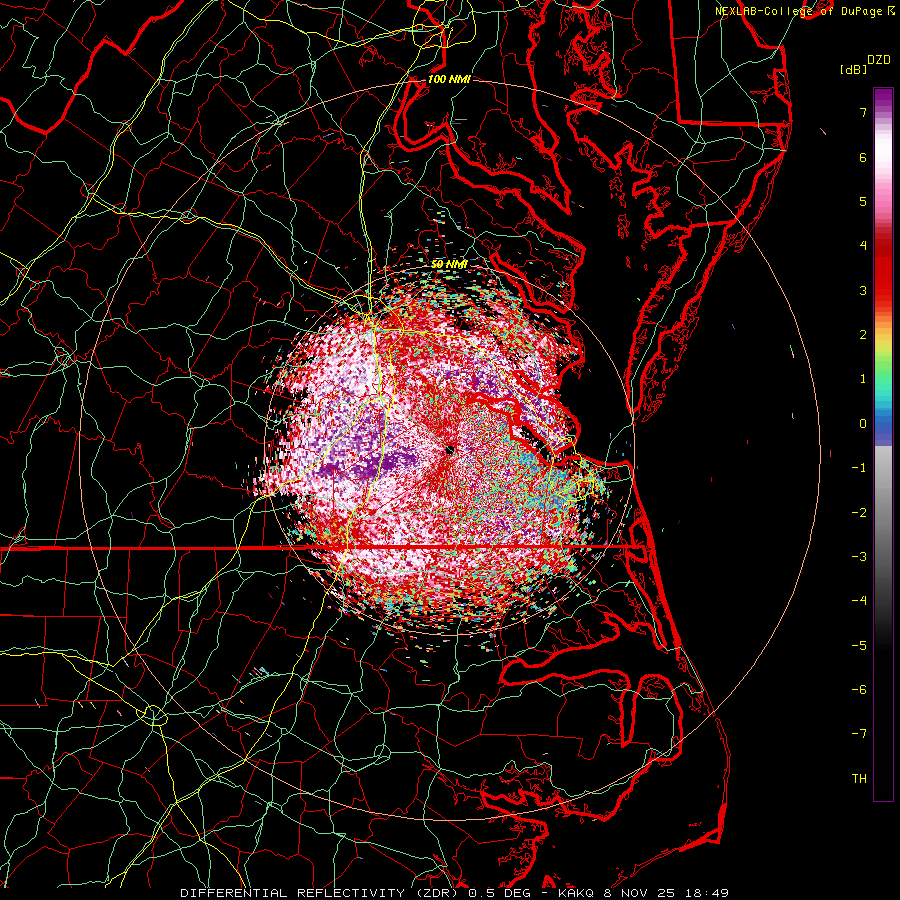This screenshot has width=900, height=900.
Task: Click the 6 dB tick label on scale
Action: click(x=863, y=157)
